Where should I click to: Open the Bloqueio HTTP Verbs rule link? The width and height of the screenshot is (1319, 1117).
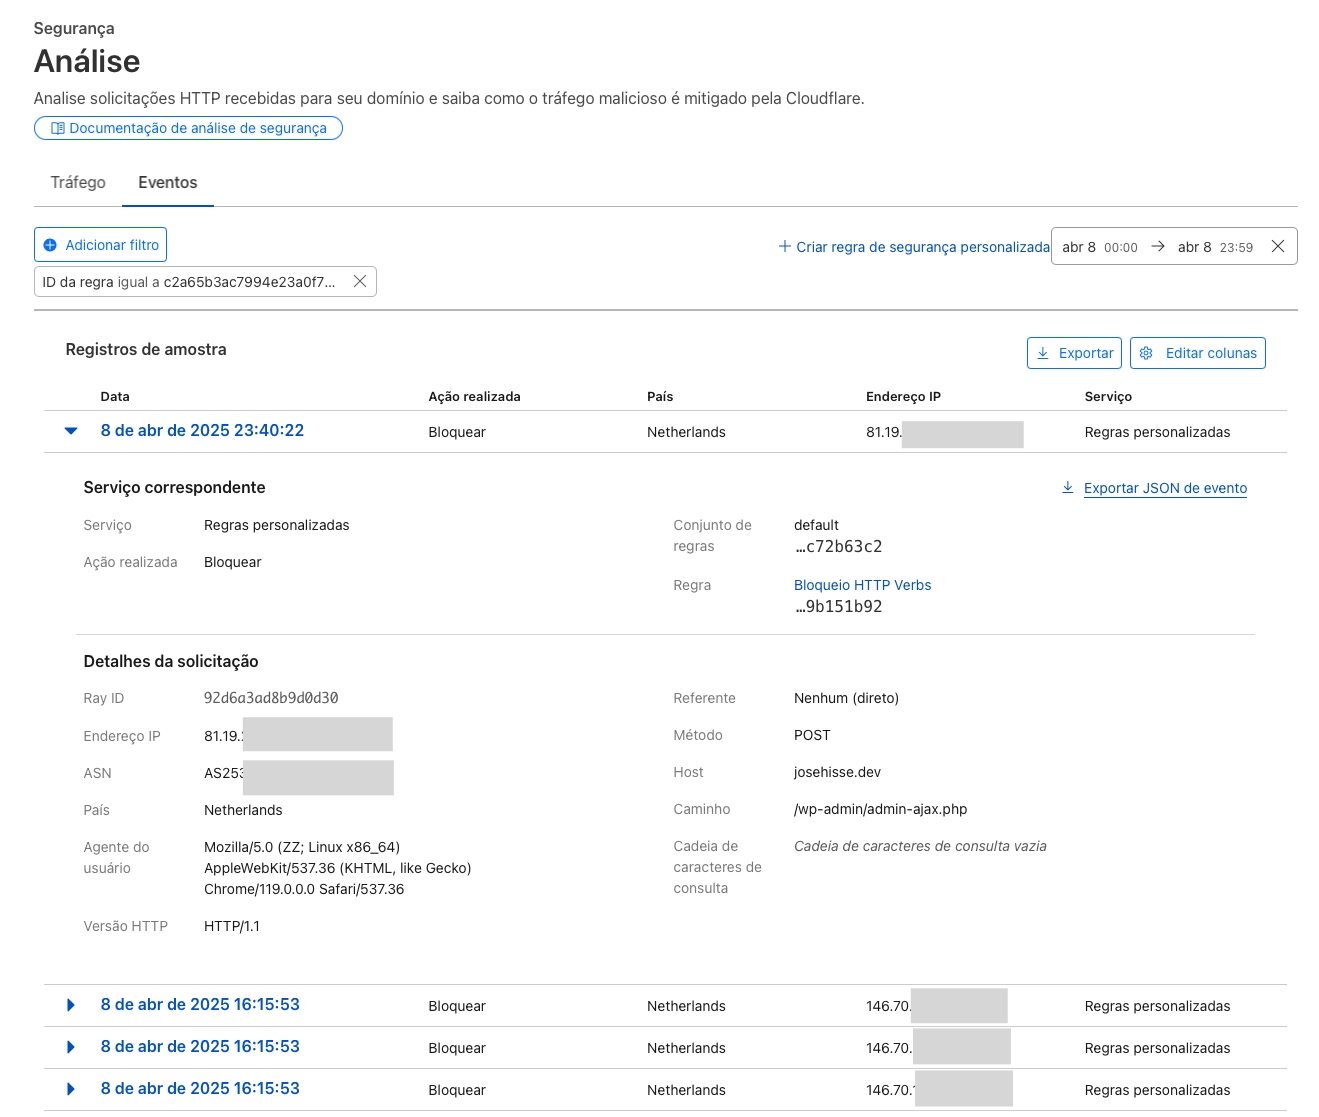pos(862,585)
